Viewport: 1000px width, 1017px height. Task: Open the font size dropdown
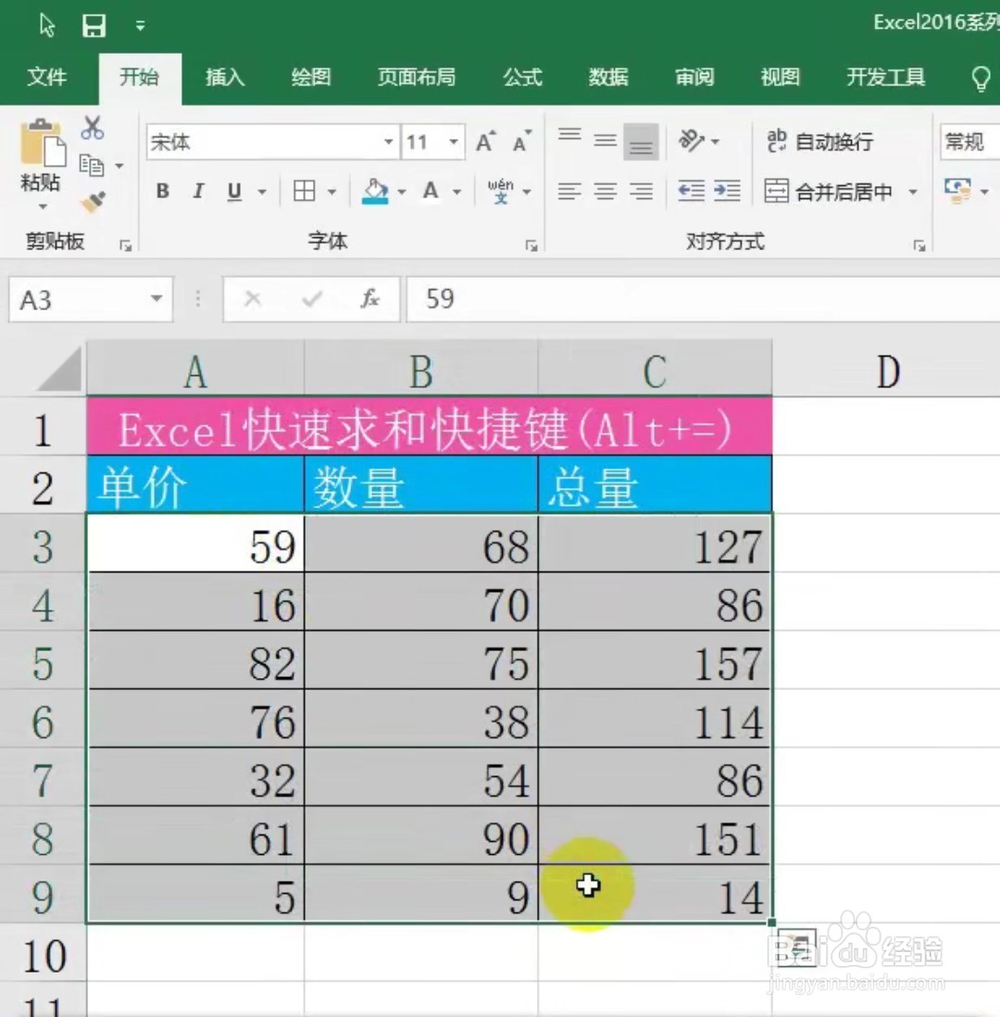pyautogui.click(x=452, y=142)
